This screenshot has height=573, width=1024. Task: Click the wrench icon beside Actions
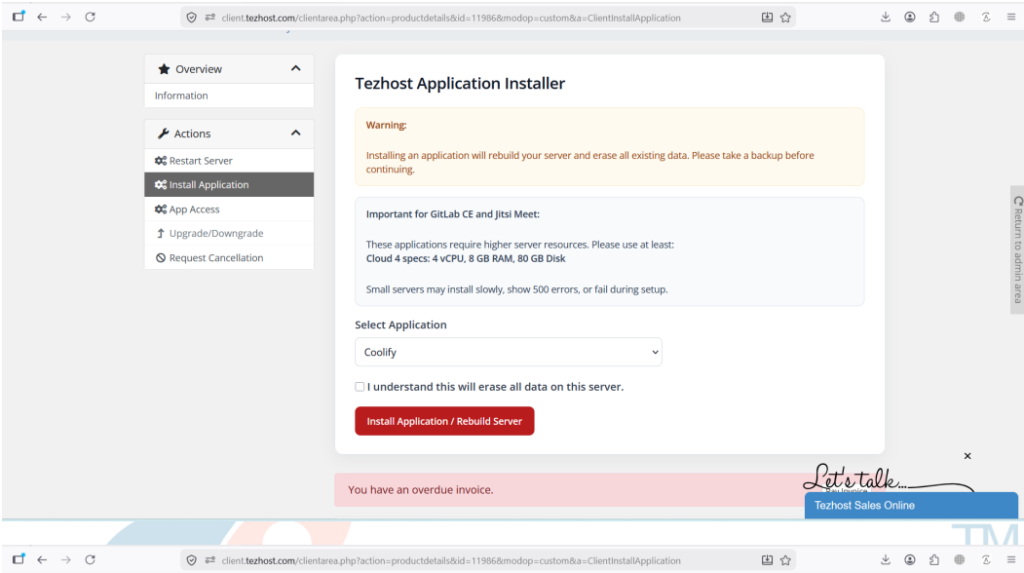click(163, 133)
